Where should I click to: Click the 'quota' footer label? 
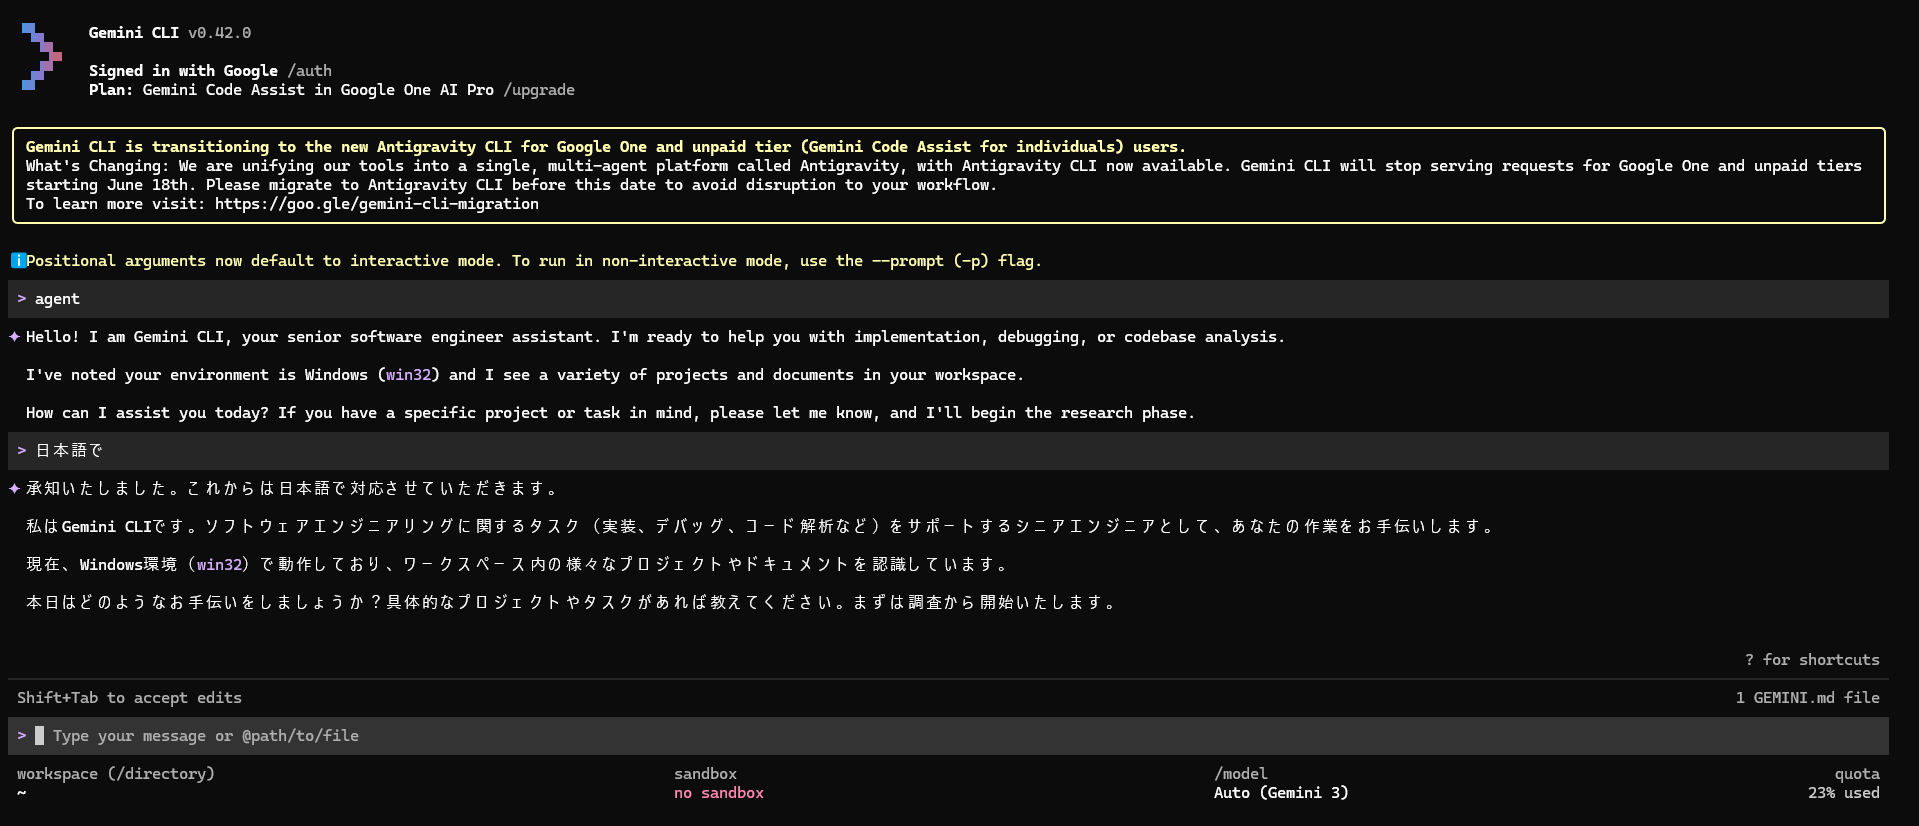tap(1857, 774)
